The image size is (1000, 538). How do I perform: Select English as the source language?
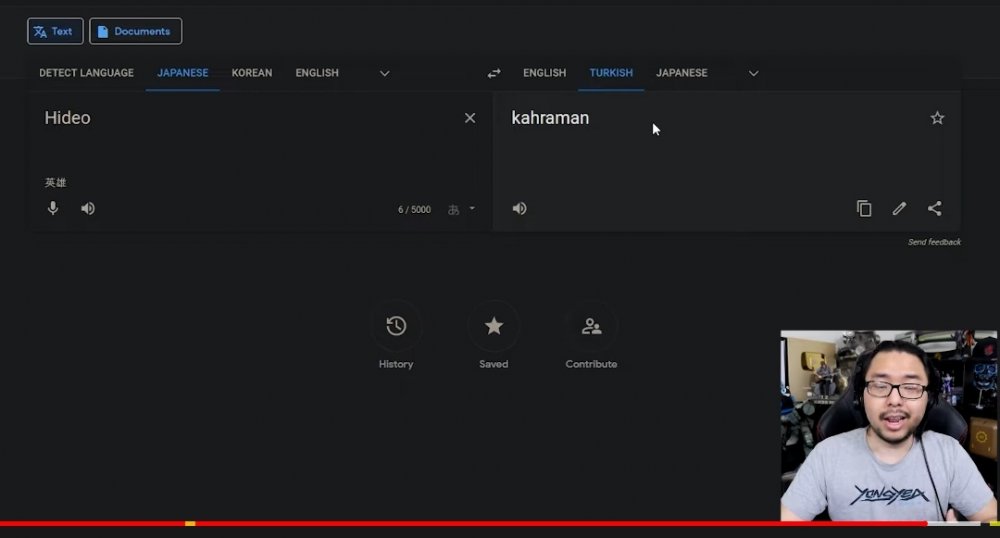317,73
